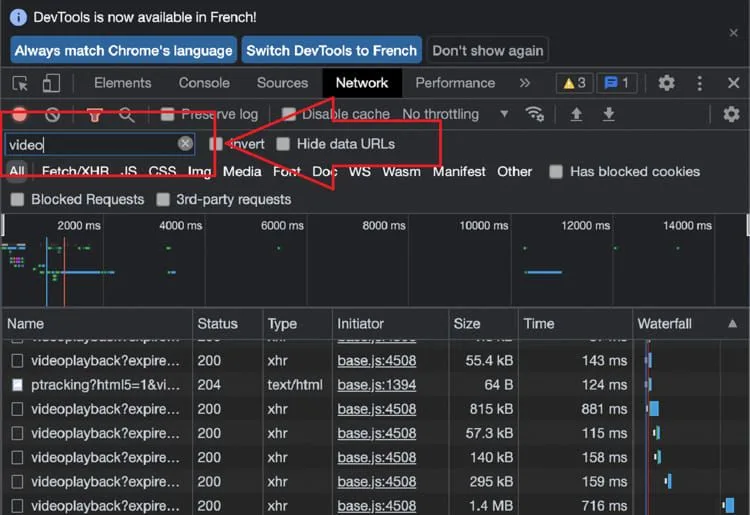Filter requests by Media type

point(242,172)
